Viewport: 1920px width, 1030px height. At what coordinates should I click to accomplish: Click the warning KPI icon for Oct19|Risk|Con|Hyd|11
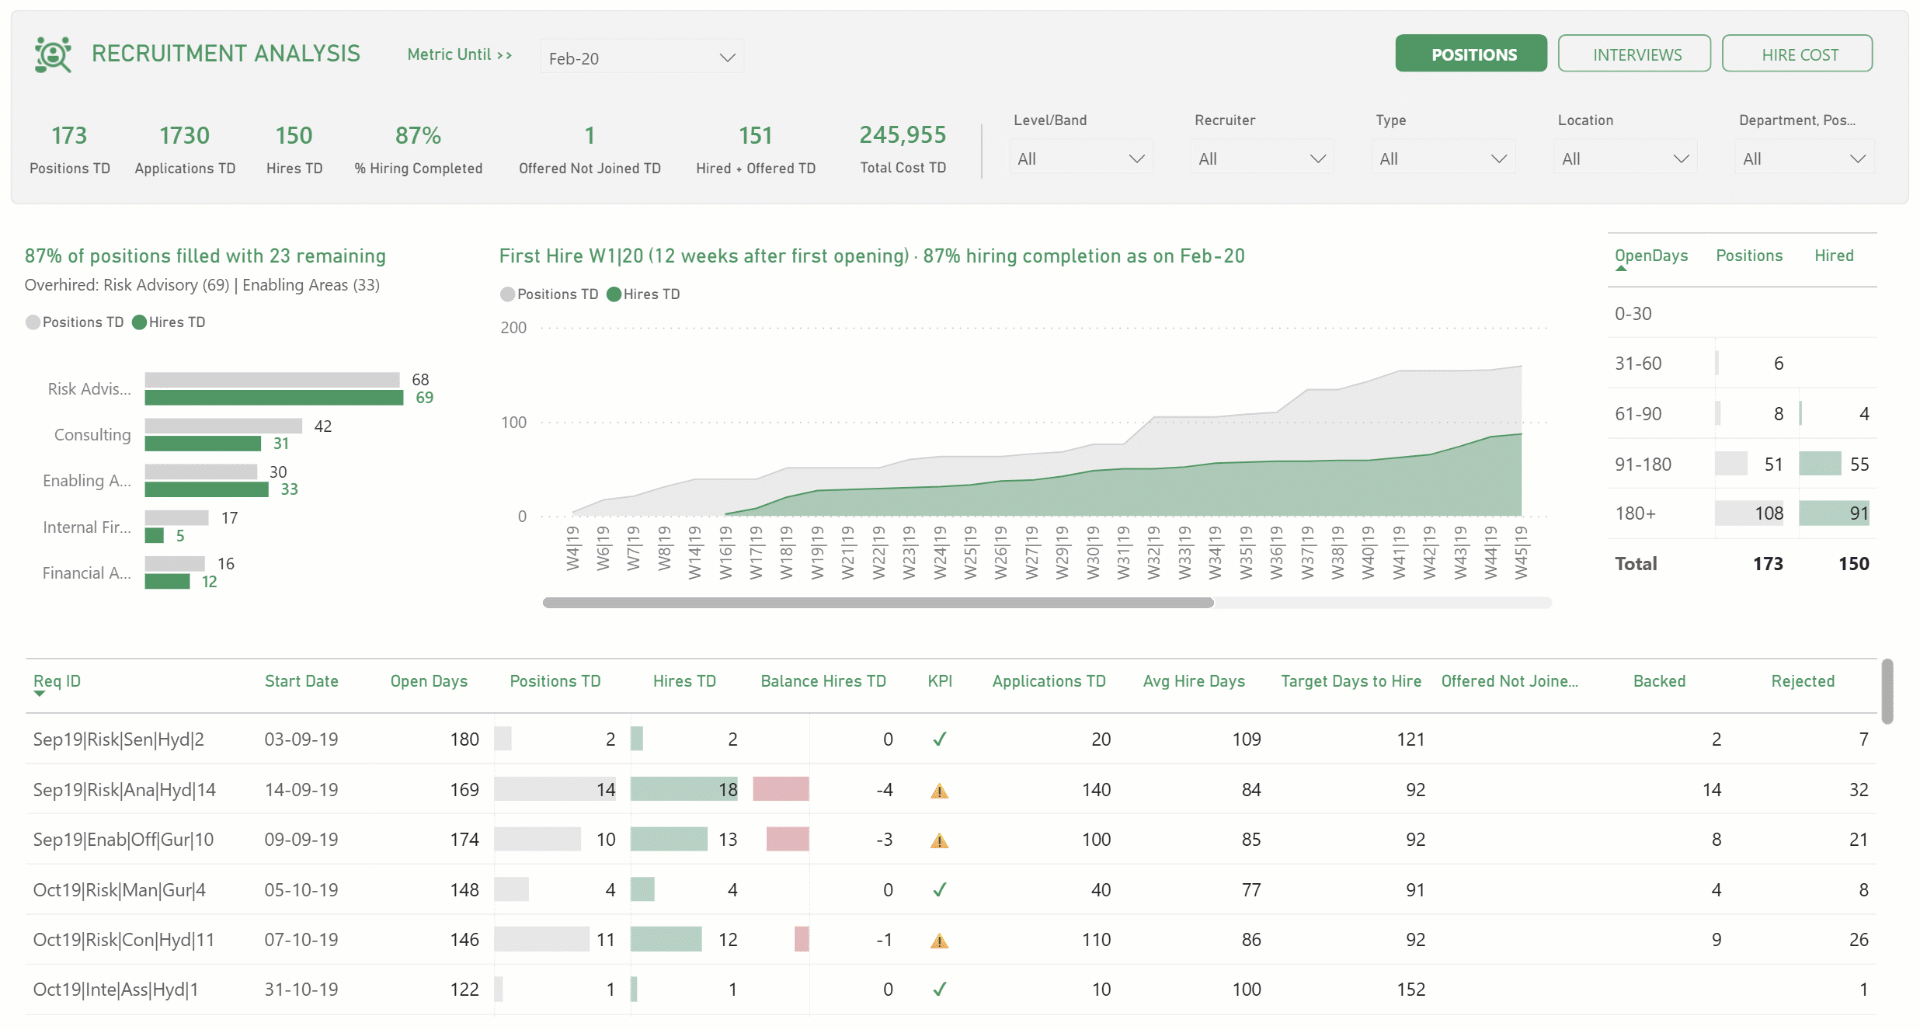pos(939,941)
